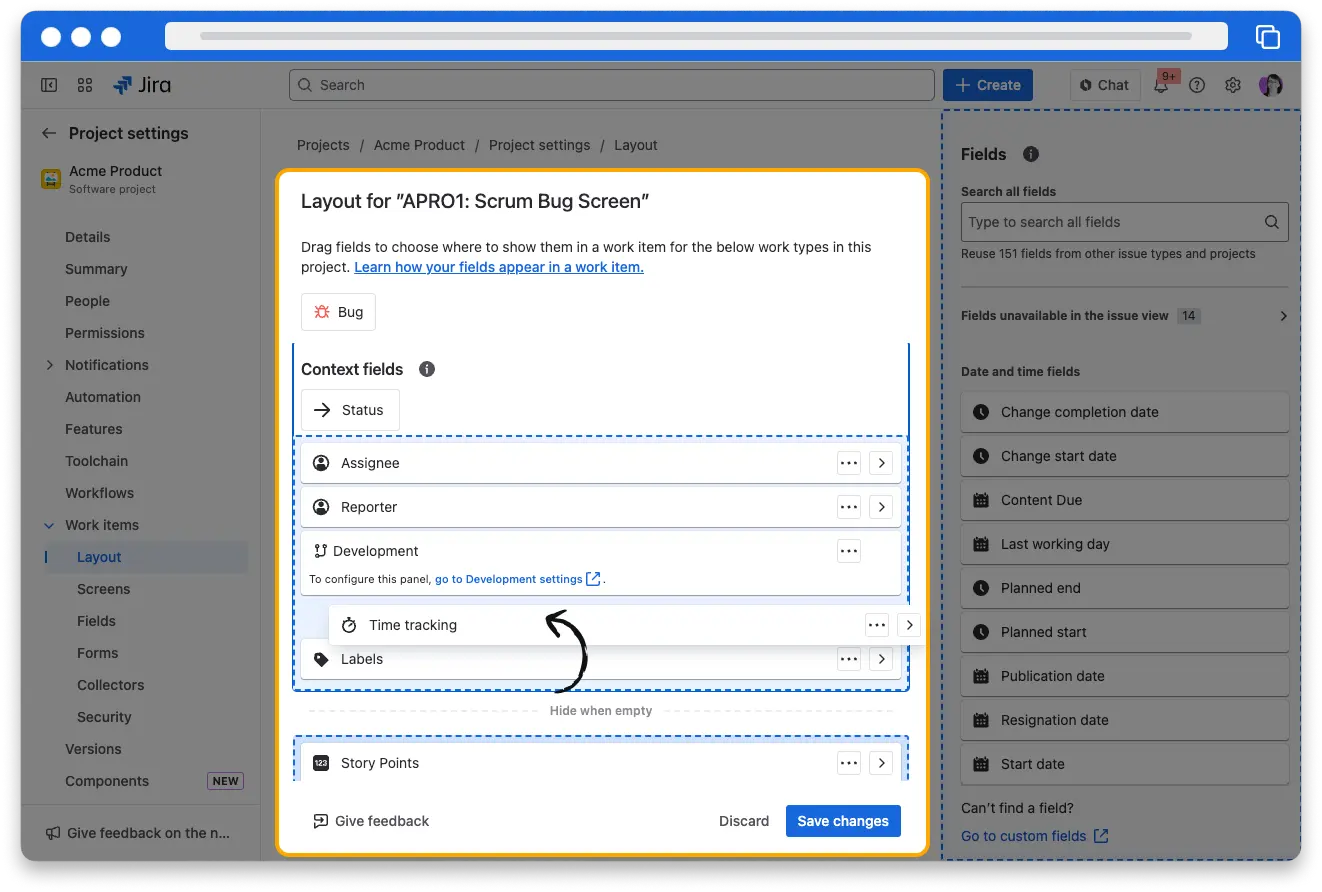The image size is (1322, 892).
Task: Click the Jira logo
Action: [142, 85]
